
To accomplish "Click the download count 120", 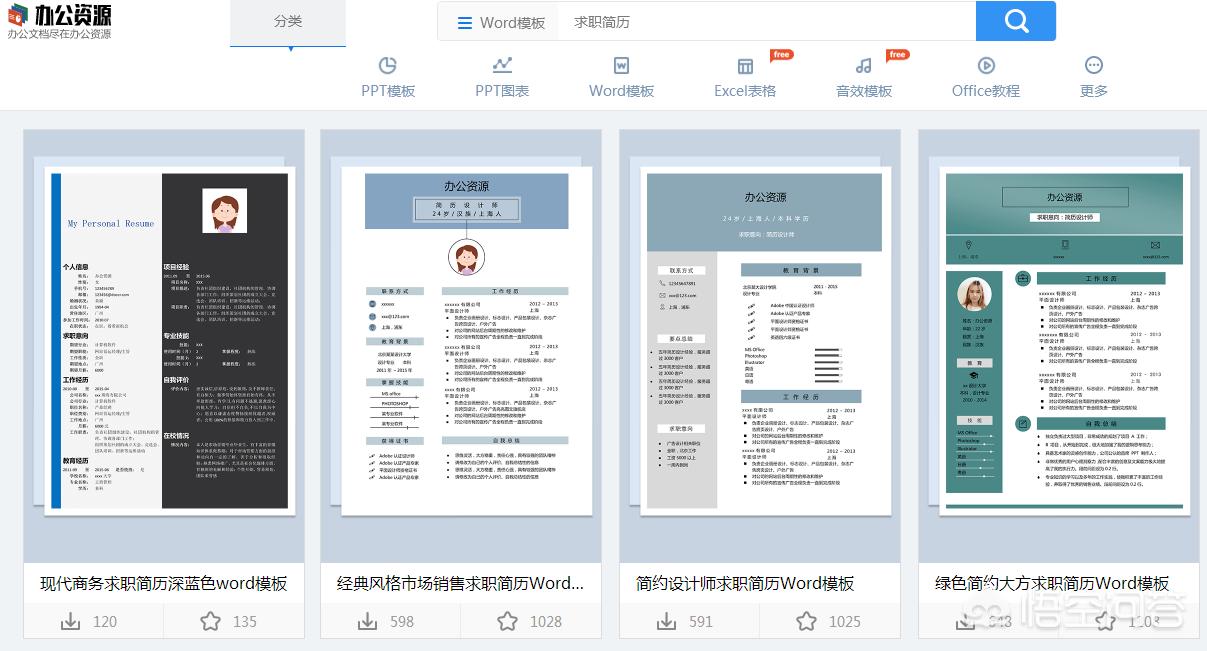I will pos(105,621).
